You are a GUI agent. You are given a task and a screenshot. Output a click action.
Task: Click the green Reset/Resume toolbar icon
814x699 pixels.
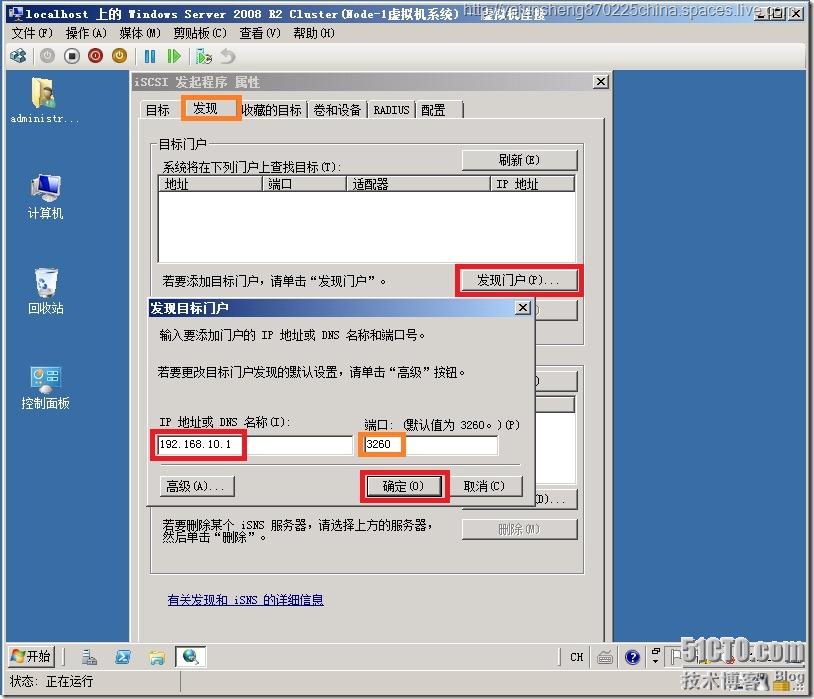(x=174, y=56)
